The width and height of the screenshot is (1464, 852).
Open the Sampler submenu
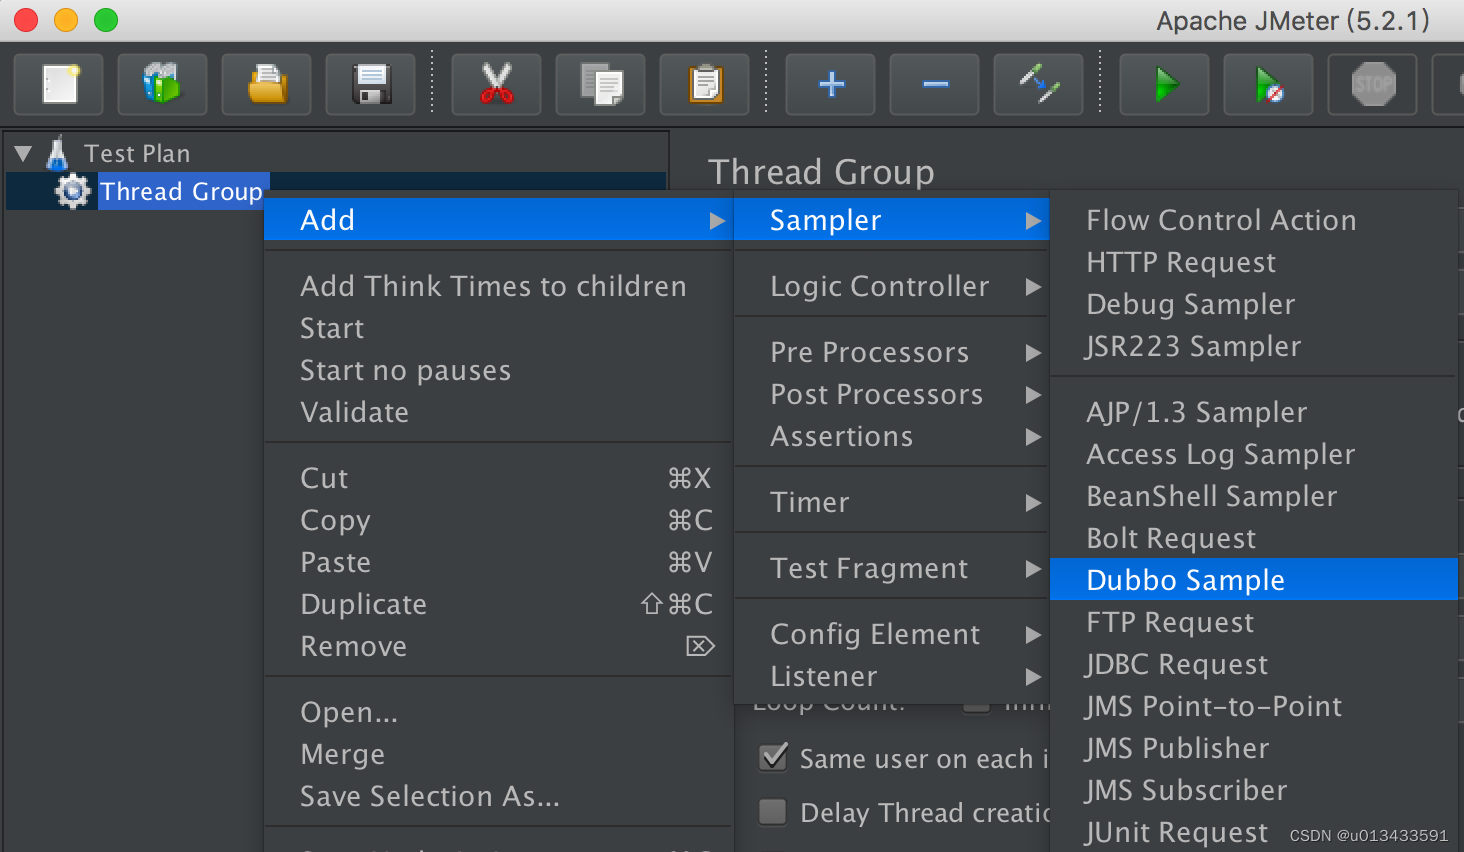pyautogui.click(x=891, y=220)
